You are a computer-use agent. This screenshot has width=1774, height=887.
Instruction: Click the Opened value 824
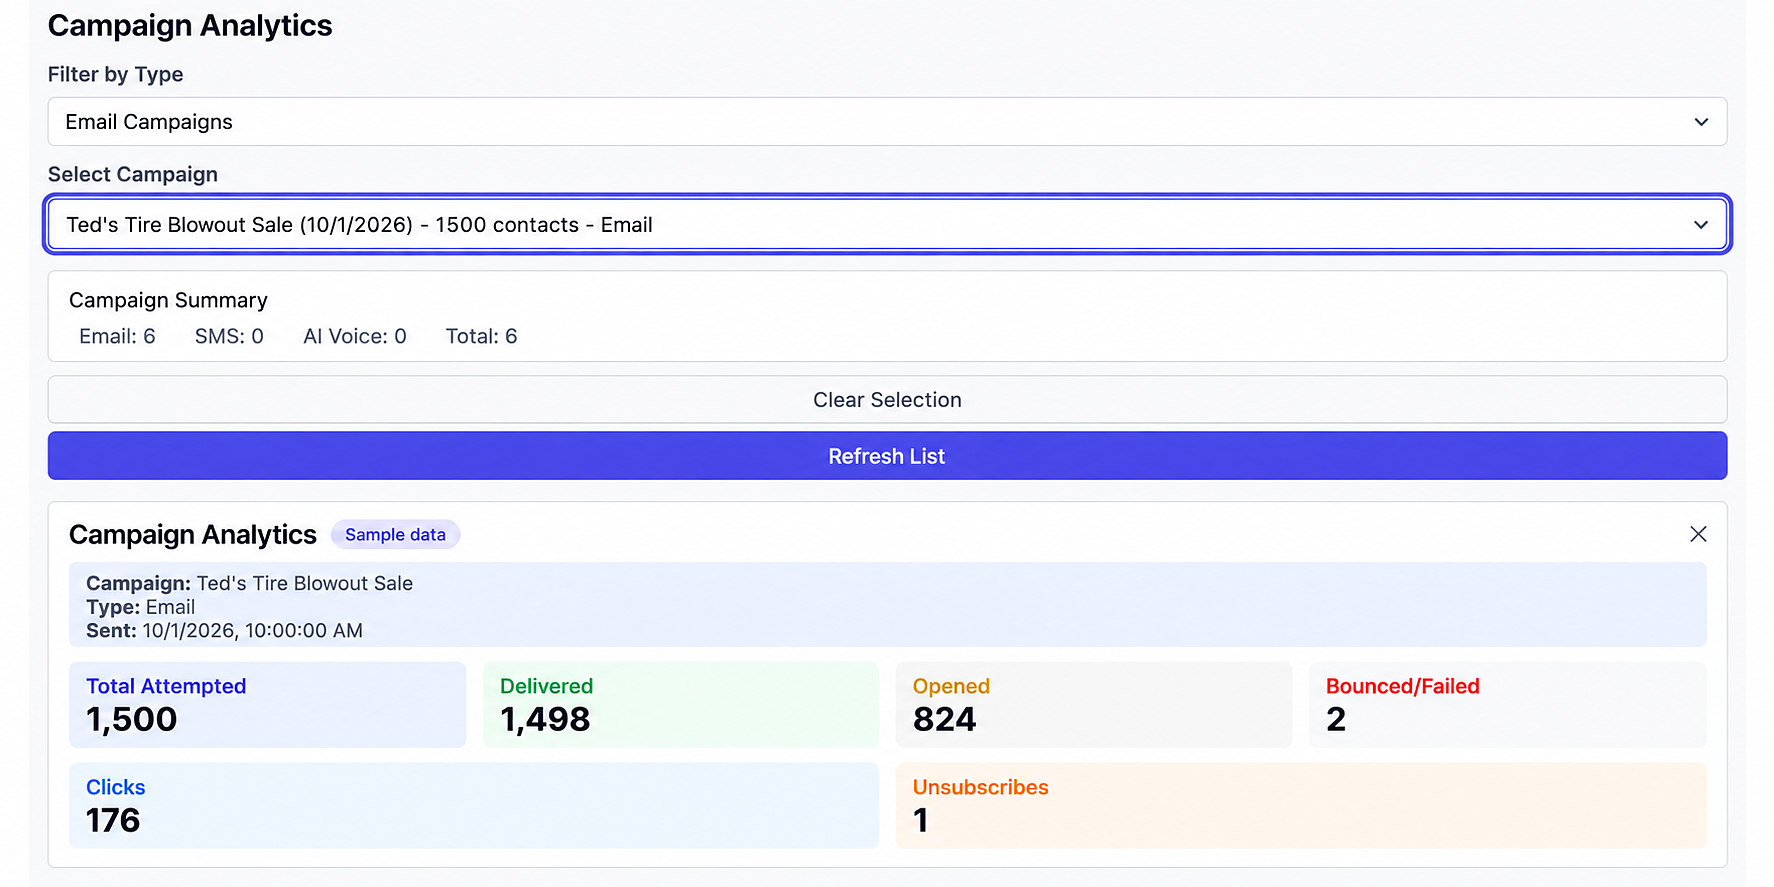[944, 720]
